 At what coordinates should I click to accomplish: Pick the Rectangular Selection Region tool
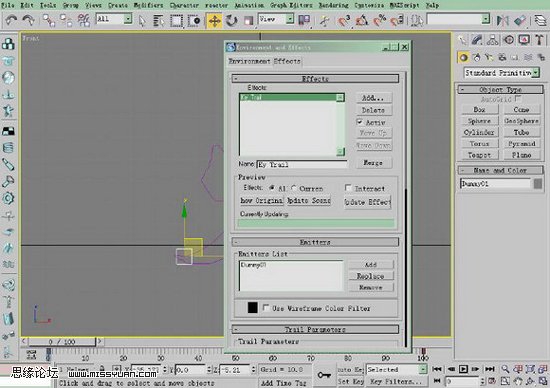[176, 21]
